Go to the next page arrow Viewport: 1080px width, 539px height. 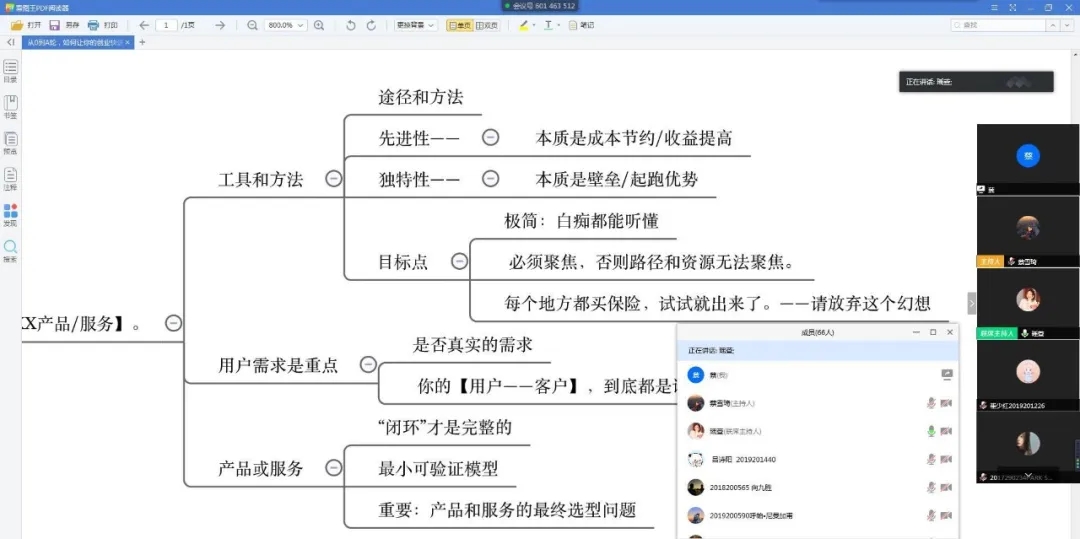pyautogui.click(x=220, y=25)
